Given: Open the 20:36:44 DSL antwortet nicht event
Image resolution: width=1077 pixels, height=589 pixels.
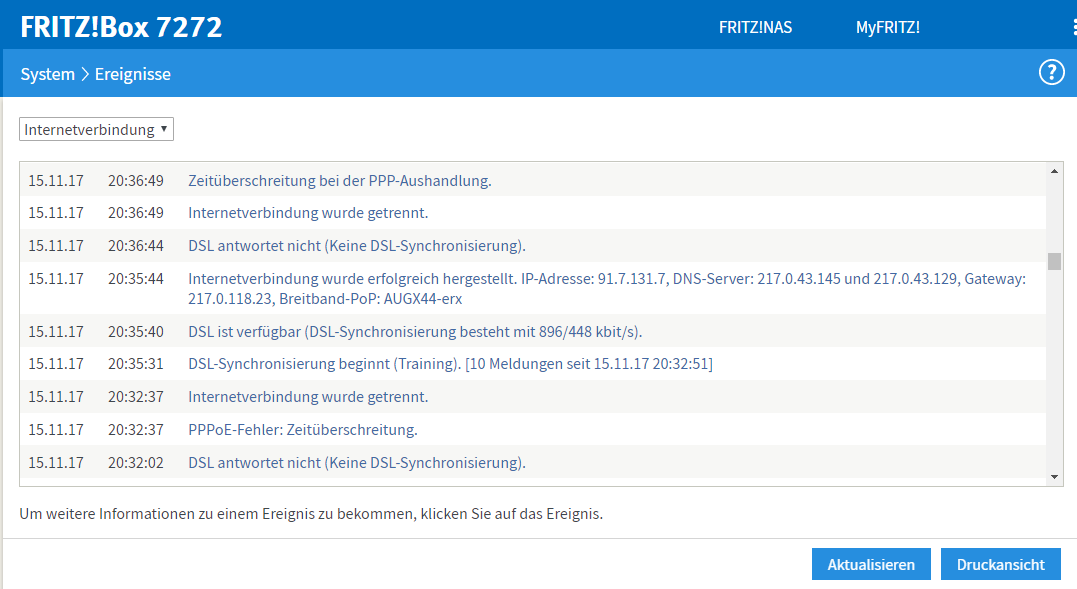Looking at the screenshot, I should point(356,246).
